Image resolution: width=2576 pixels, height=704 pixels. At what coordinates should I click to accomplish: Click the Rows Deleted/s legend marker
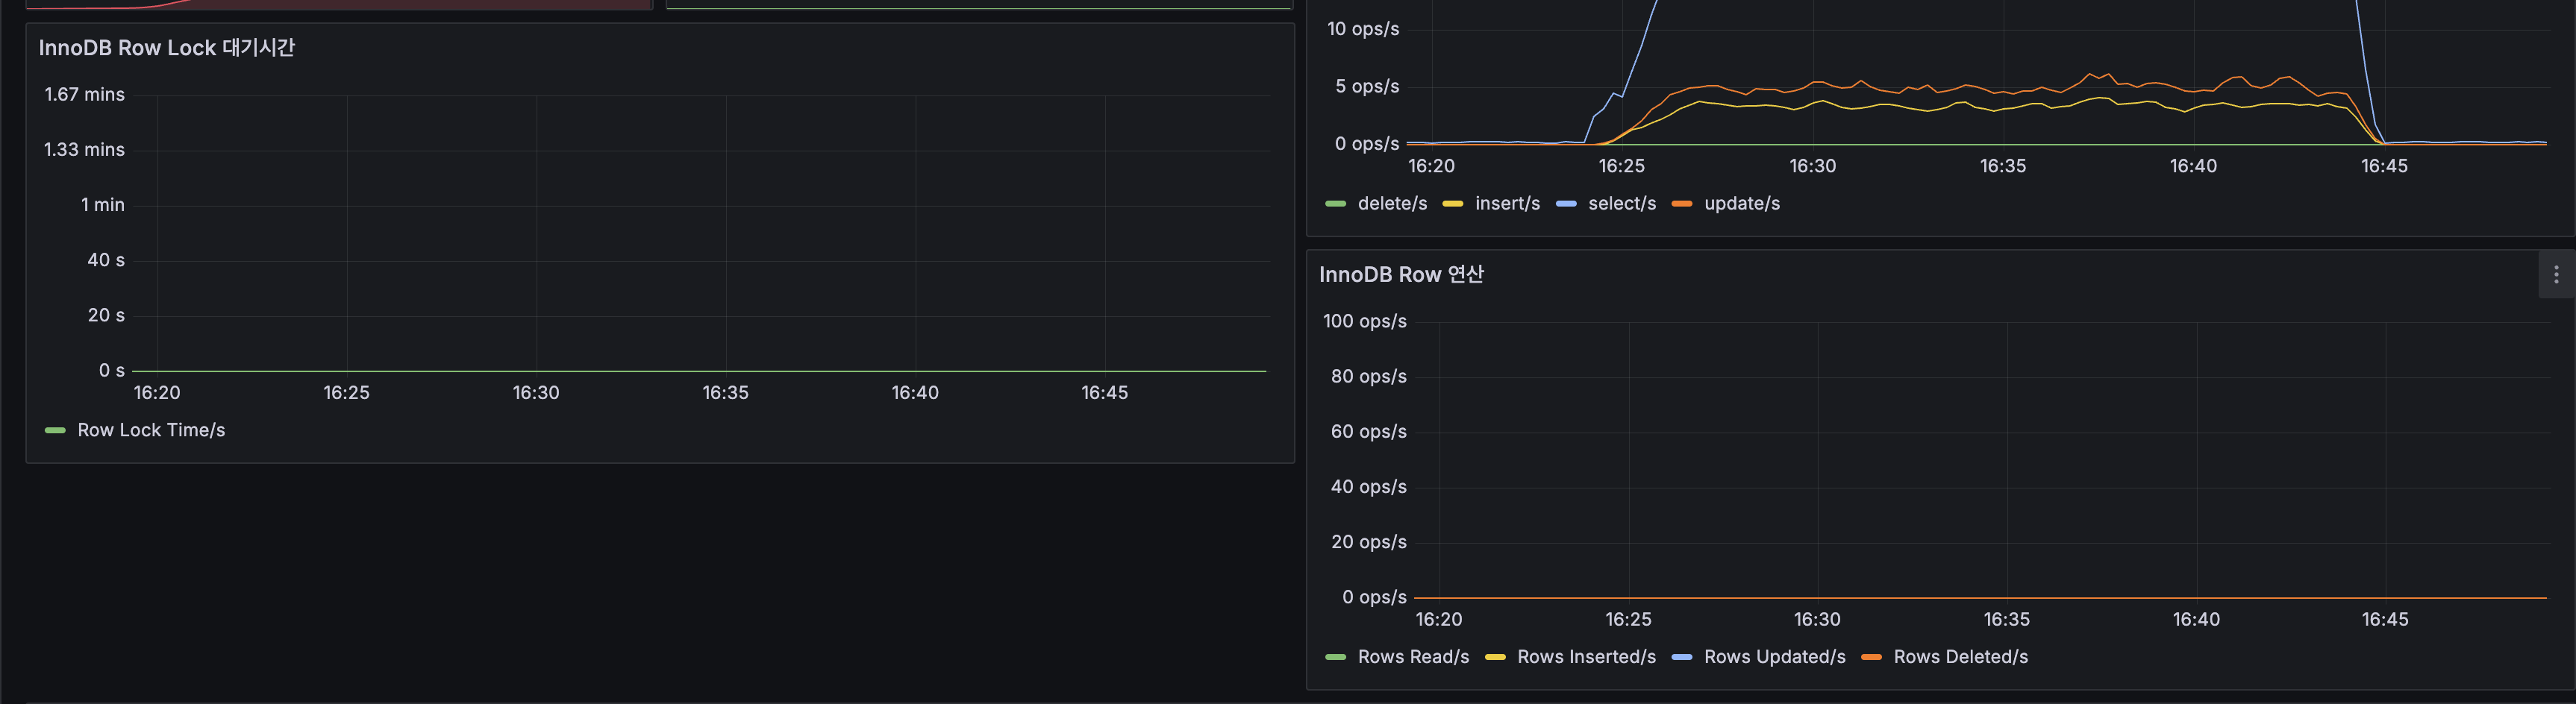point(1873,657)
